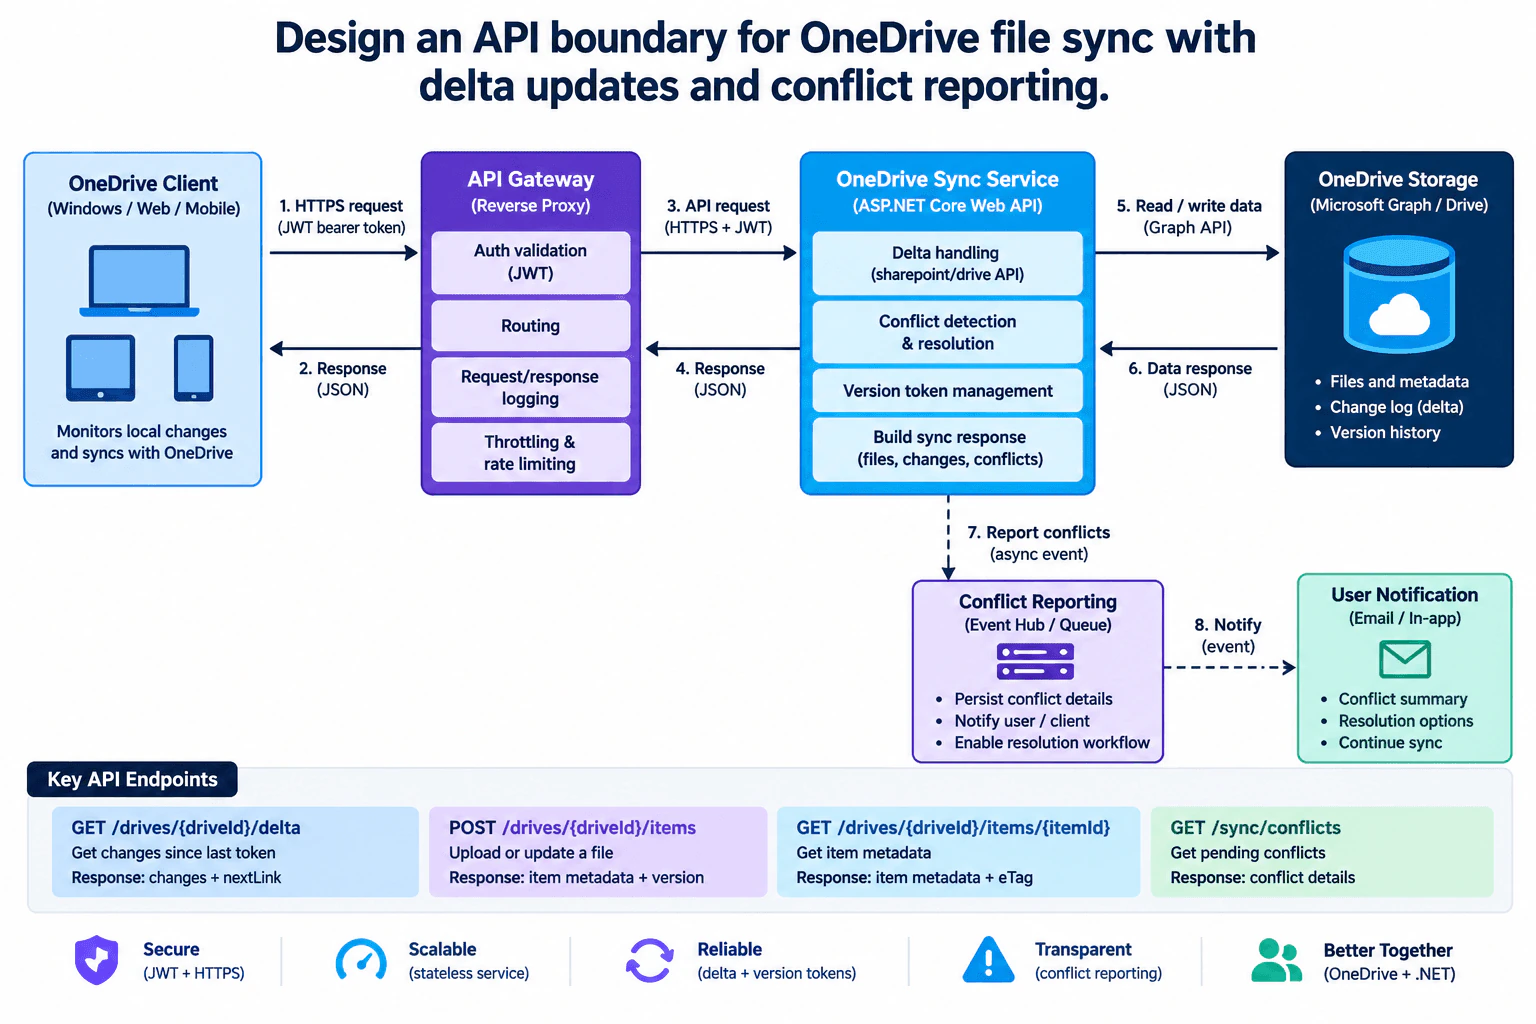Click the '7. Report conflicts' label
This screenshot has height=1024, width=1536.
pyautogui.click(x=1039, y=533)
